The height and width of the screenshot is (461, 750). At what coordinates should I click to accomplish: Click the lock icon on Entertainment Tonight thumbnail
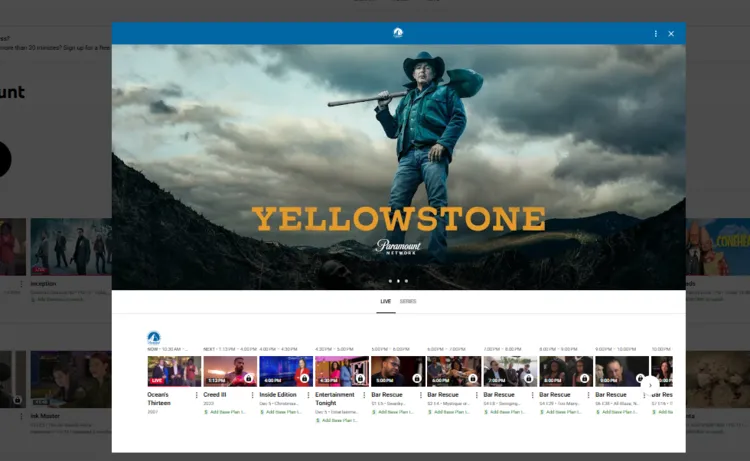coord(361,379)
